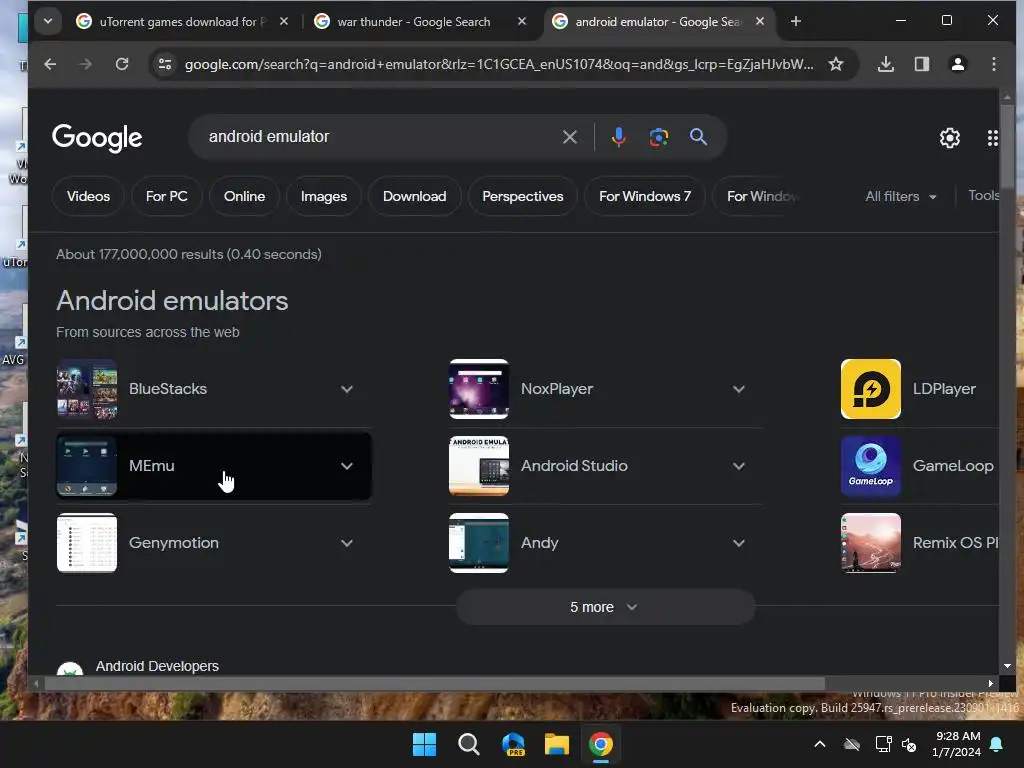Clear the search box text
The height and width of the screenshot is (768, 1024).
click(x=569, y=137)
